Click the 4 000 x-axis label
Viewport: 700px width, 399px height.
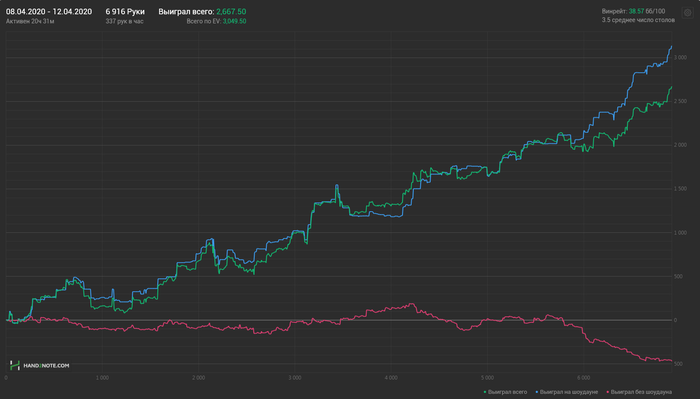point(391,378)
